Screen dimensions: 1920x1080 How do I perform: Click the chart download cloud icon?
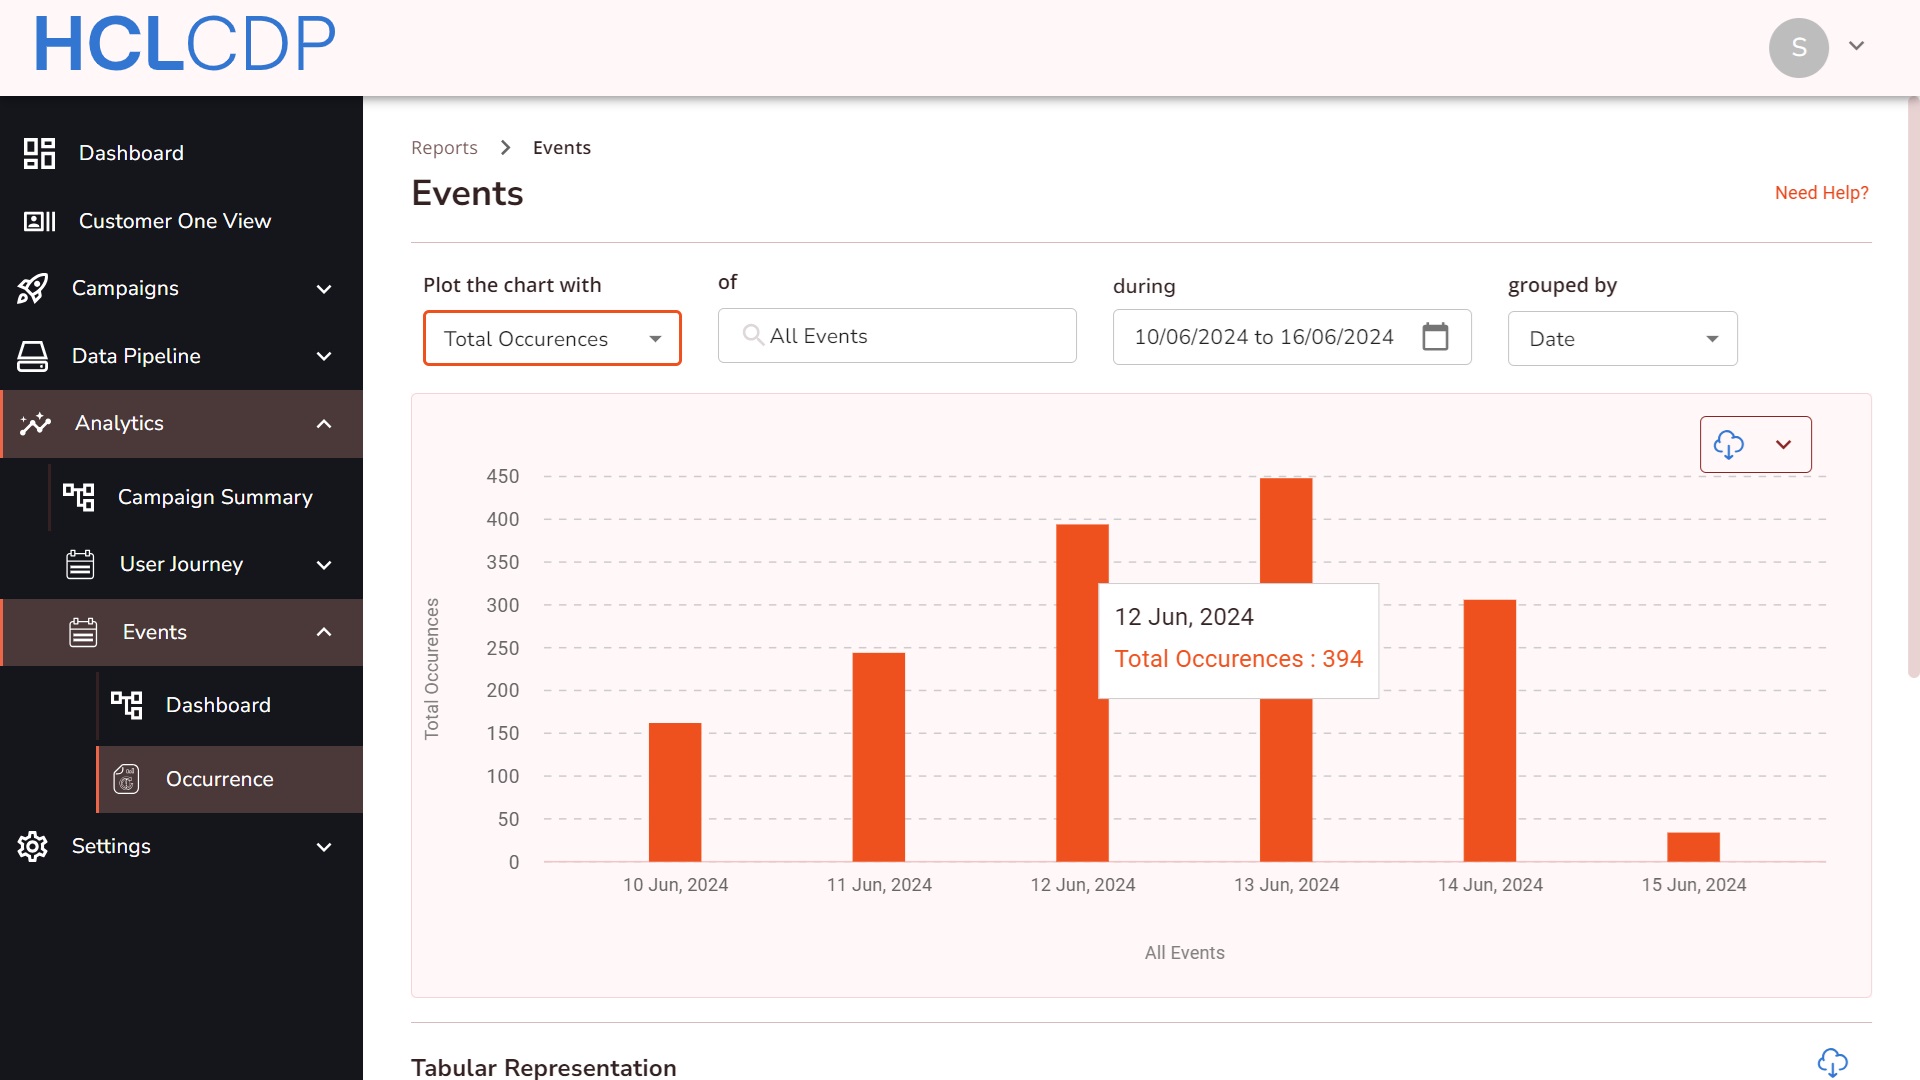1728,444
